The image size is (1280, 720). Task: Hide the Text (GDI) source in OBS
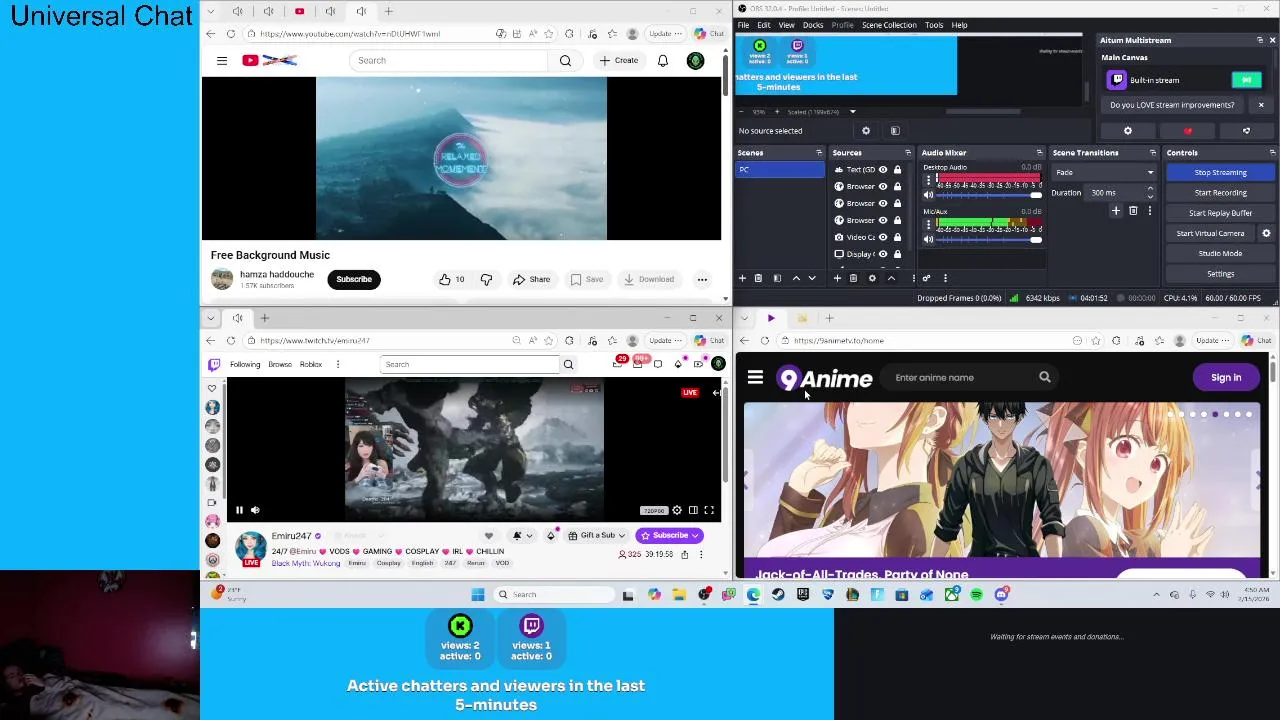[883, 170]
